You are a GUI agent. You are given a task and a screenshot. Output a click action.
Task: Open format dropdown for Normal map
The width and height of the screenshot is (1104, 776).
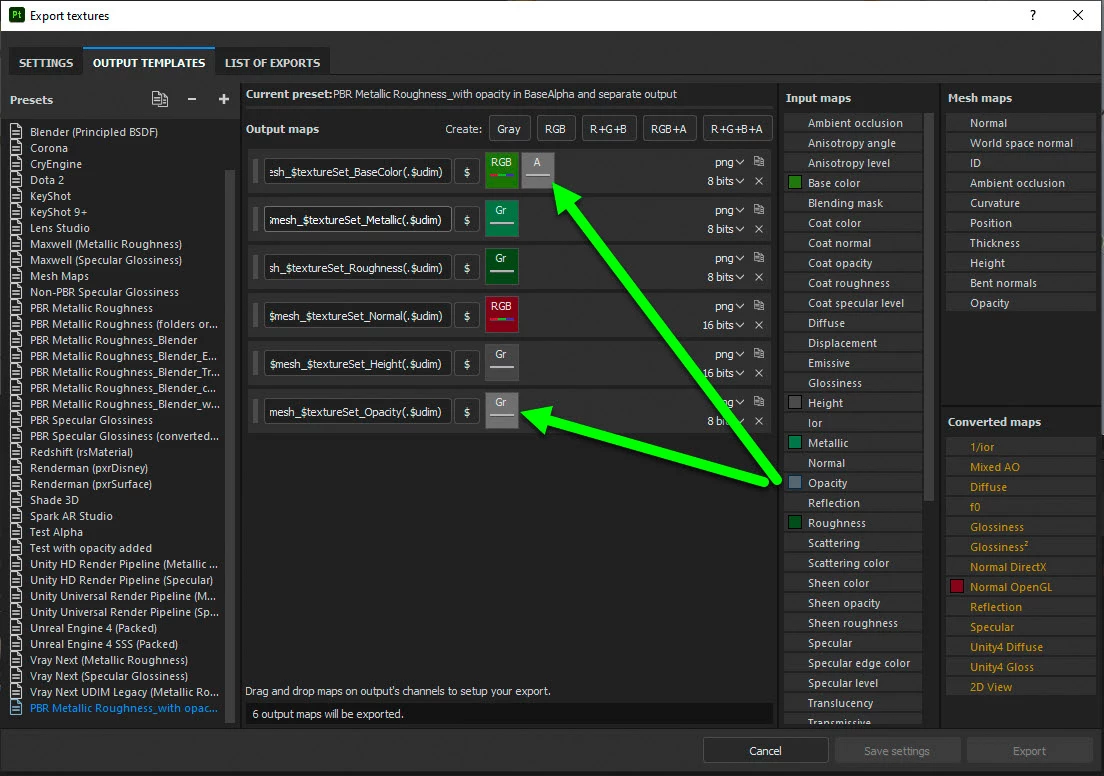pyautogui.click(x=729, y=306)
